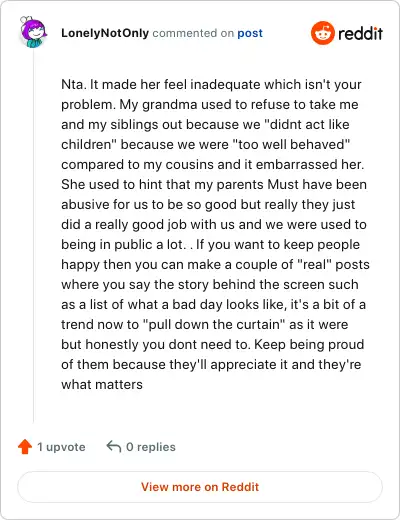Open the blue "post" link
Viewport: 400px width, 520px height.
250,33
